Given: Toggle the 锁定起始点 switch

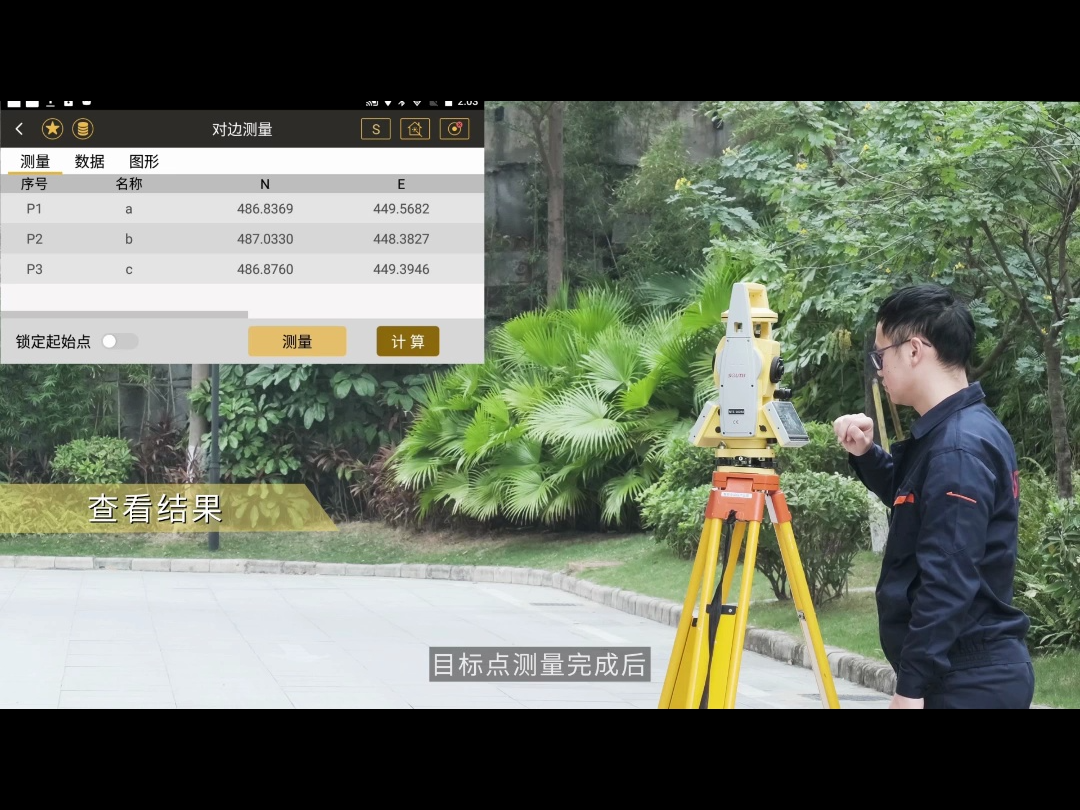Looking at the screenshot, I should coord(120,341).
